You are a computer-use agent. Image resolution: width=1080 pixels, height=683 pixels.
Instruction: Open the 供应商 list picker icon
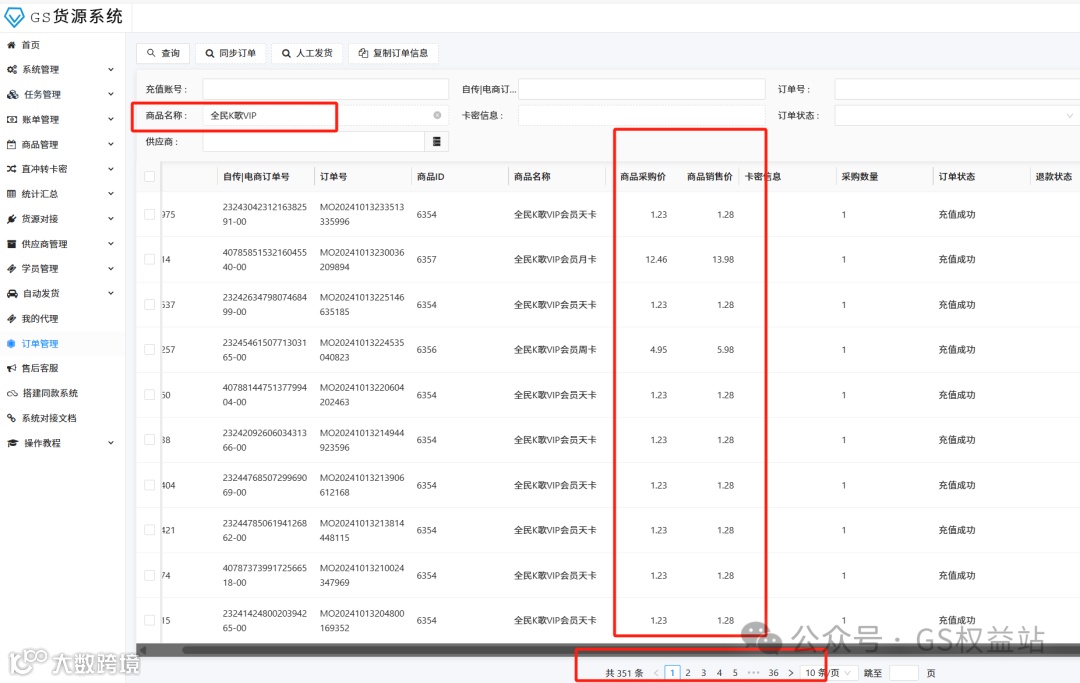(x=437, y=141)
